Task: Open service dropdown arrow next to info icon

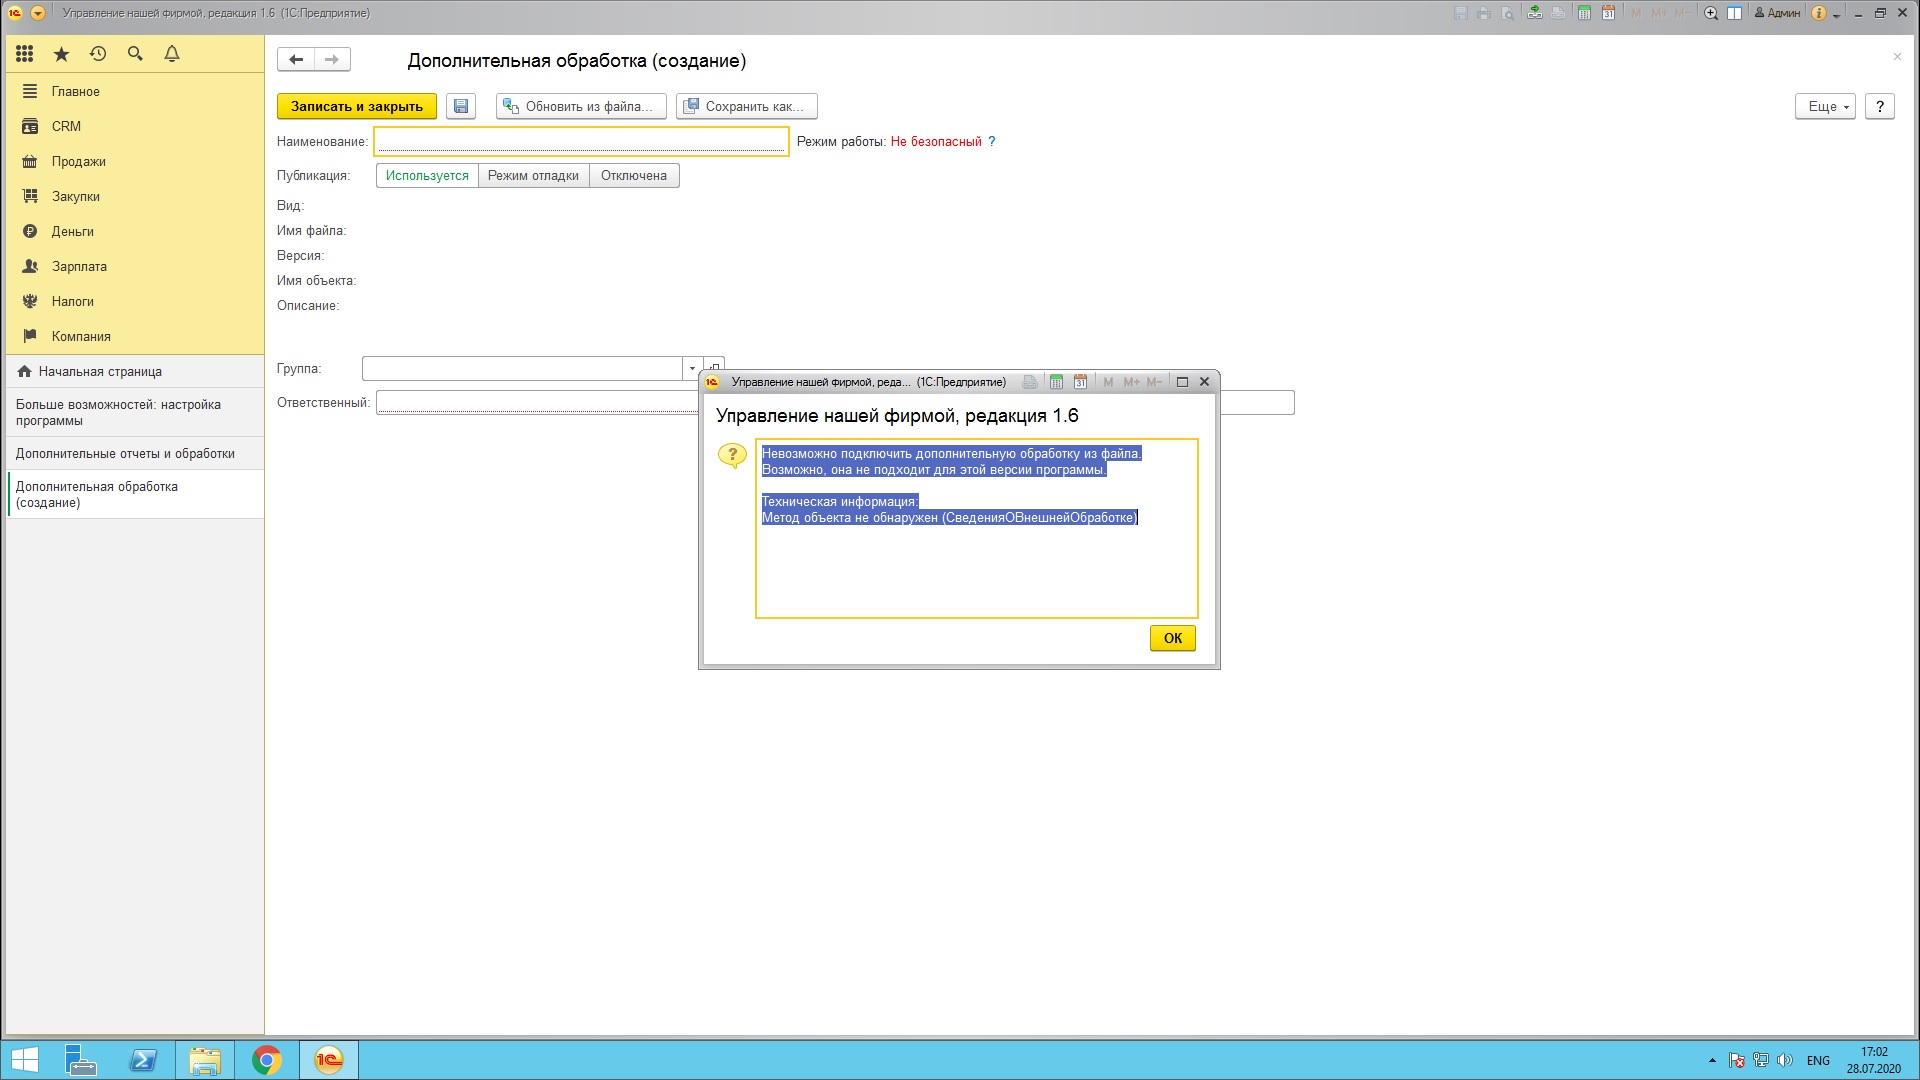Action: [1836, 14]
